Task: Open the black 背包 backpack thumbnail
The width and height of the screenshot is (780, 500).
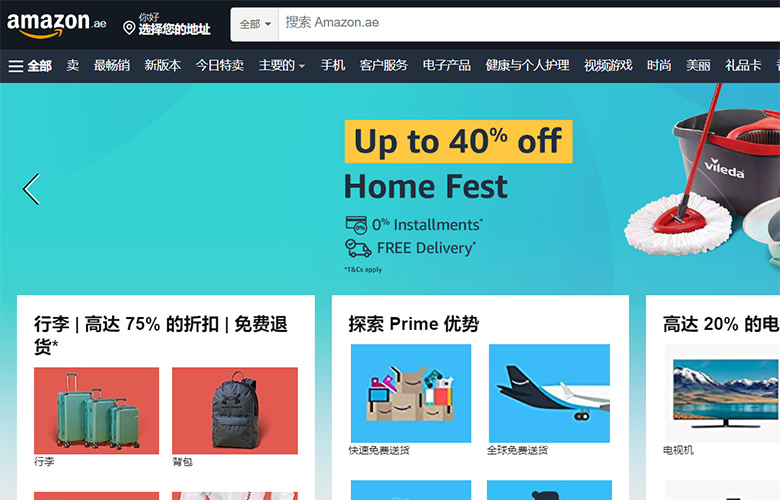Action: [235, 410]
